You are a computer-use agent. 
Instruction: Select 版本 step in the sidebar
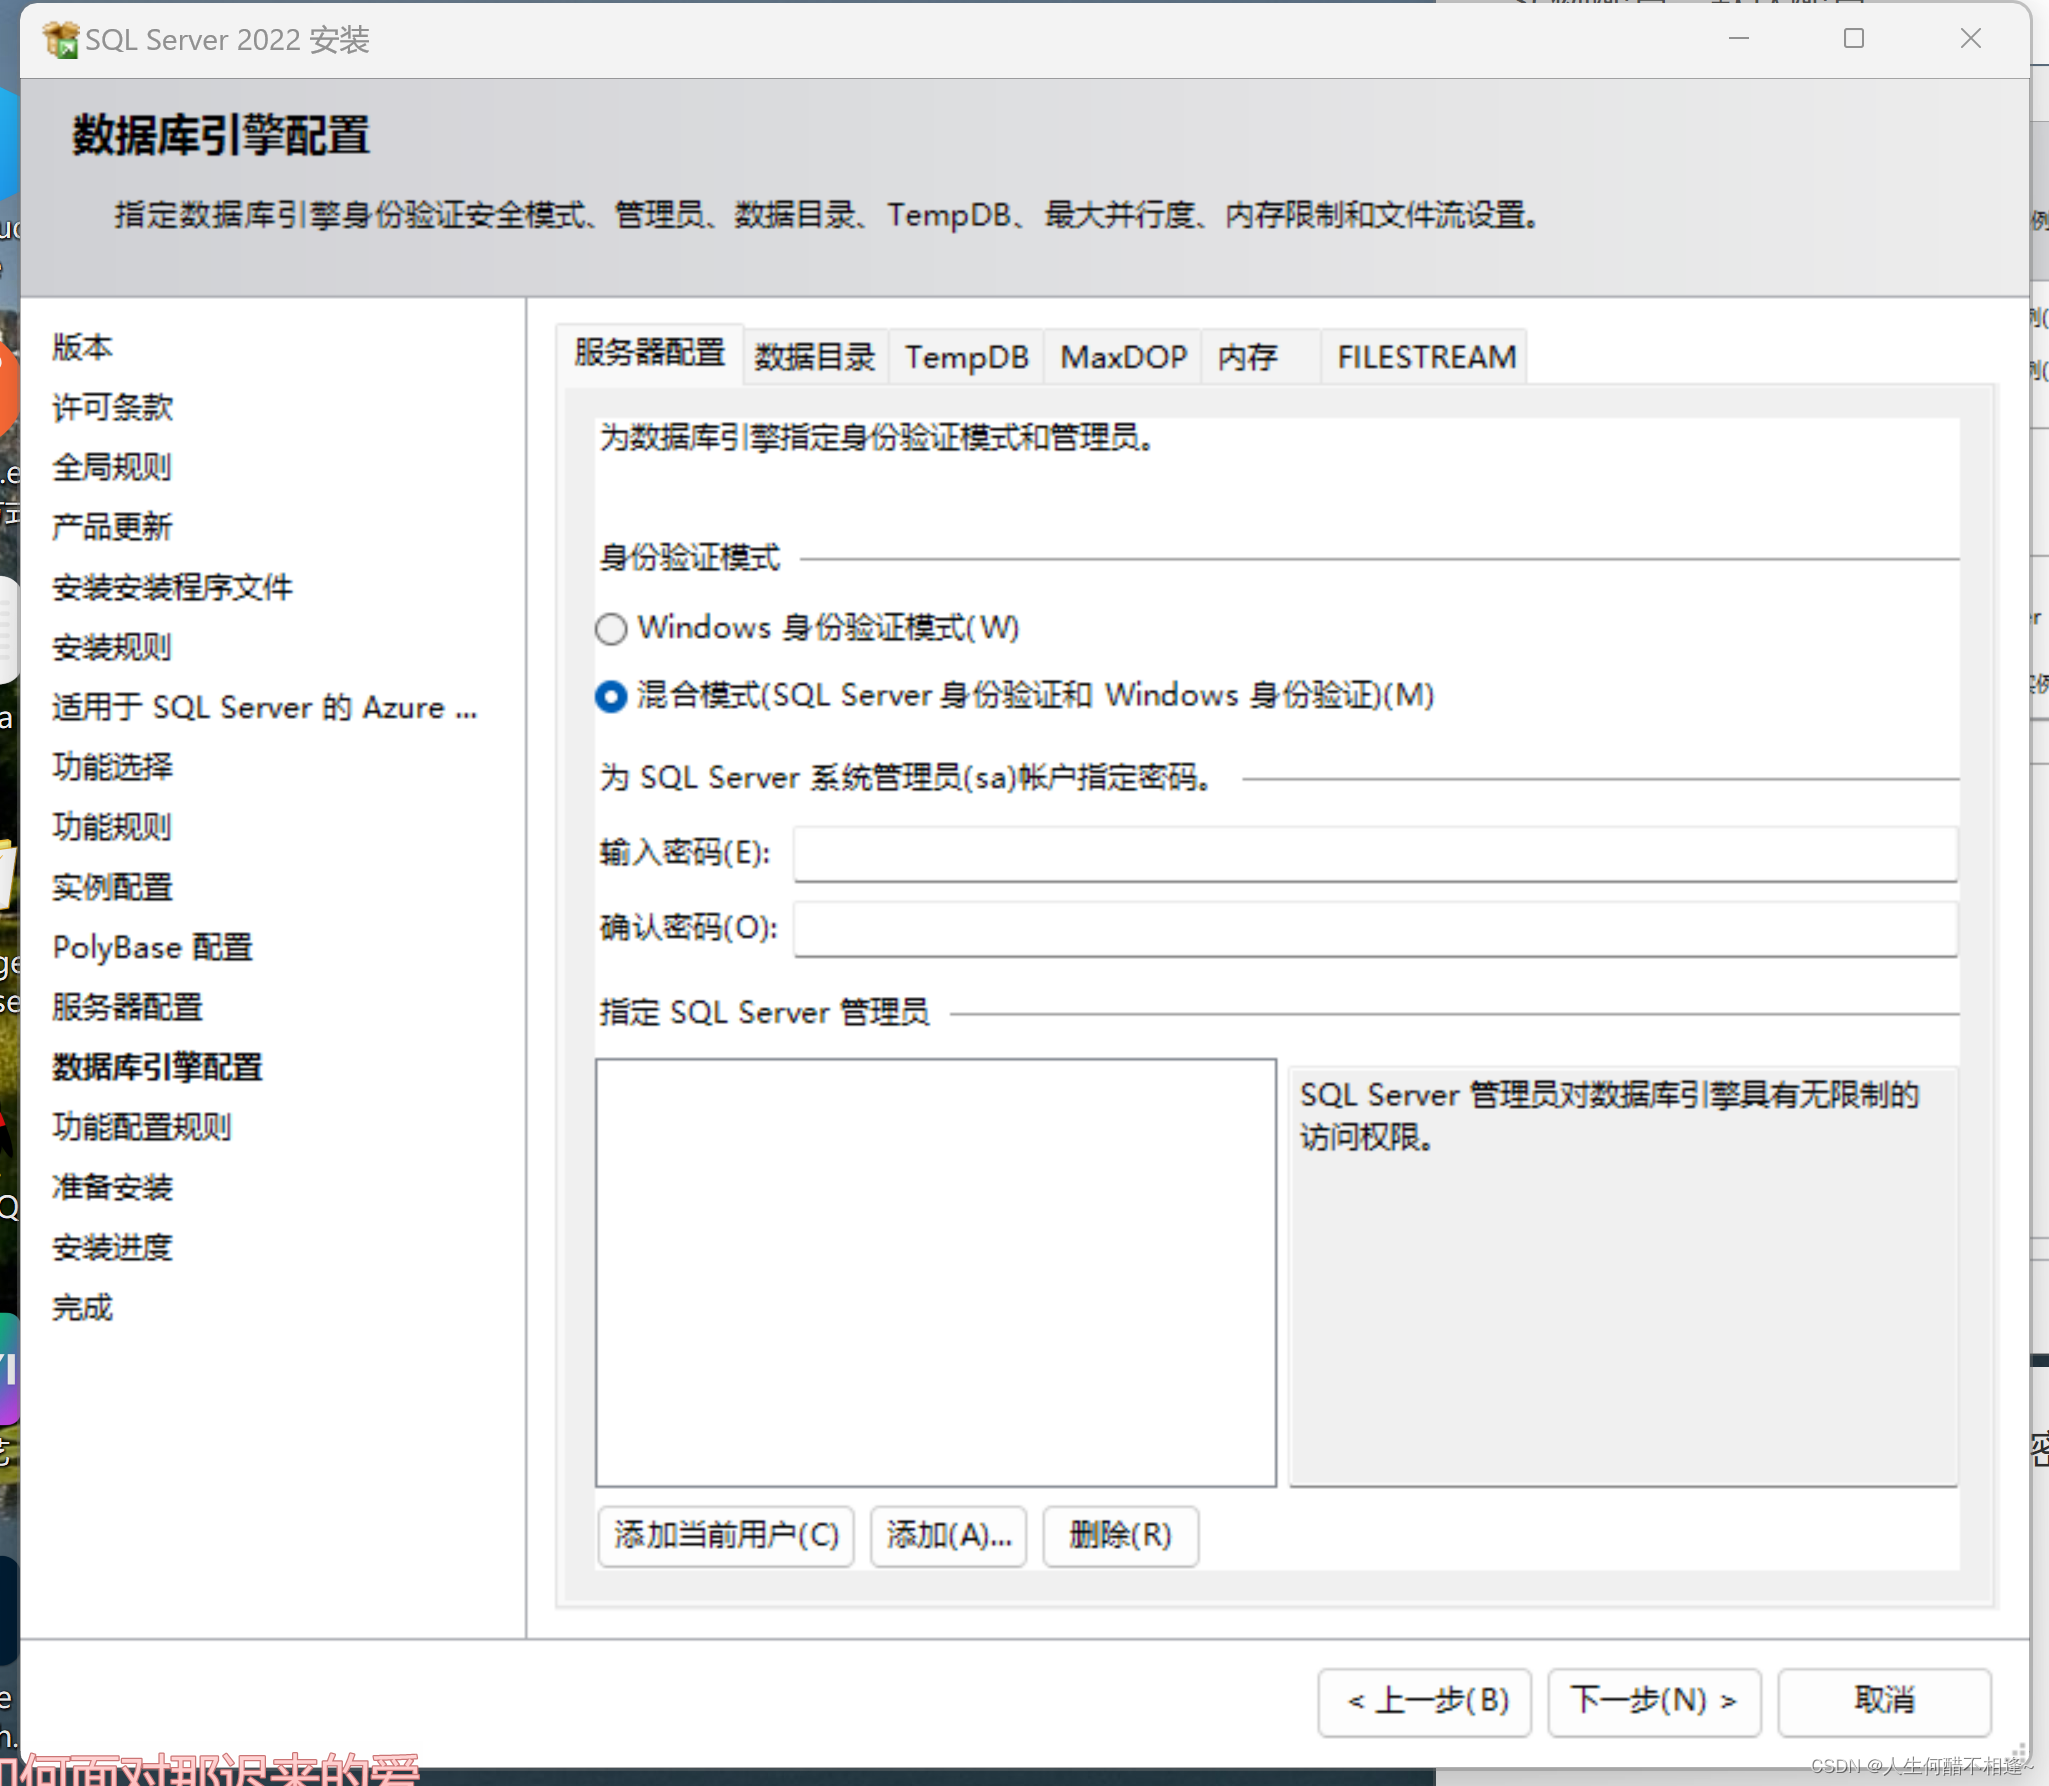(83, 347)
